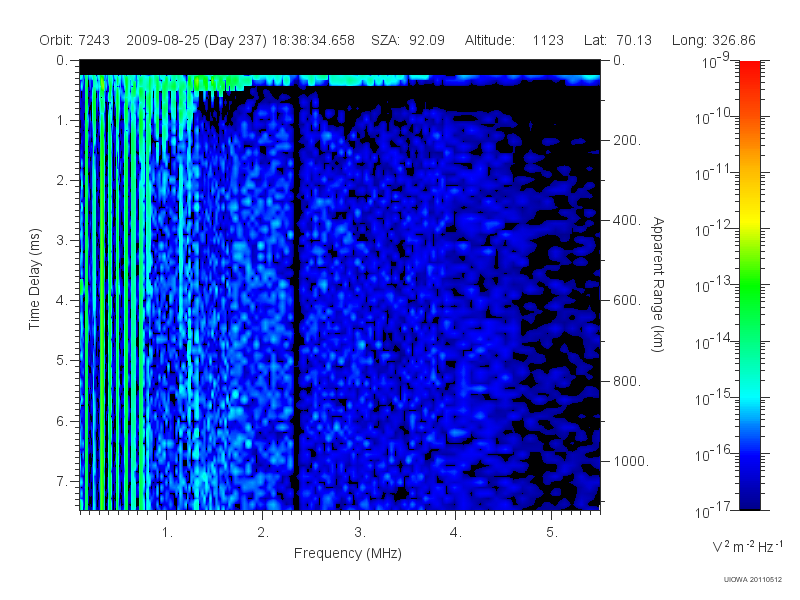Click the colorbar tick label 10^-12
The image size is (800, 600).
click(714, 229)
